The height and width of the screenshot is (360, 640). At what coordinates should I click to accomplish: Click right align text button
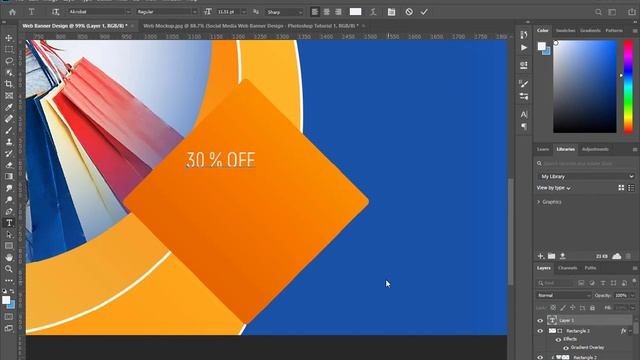pyautogui.click(x=338, y=12)
